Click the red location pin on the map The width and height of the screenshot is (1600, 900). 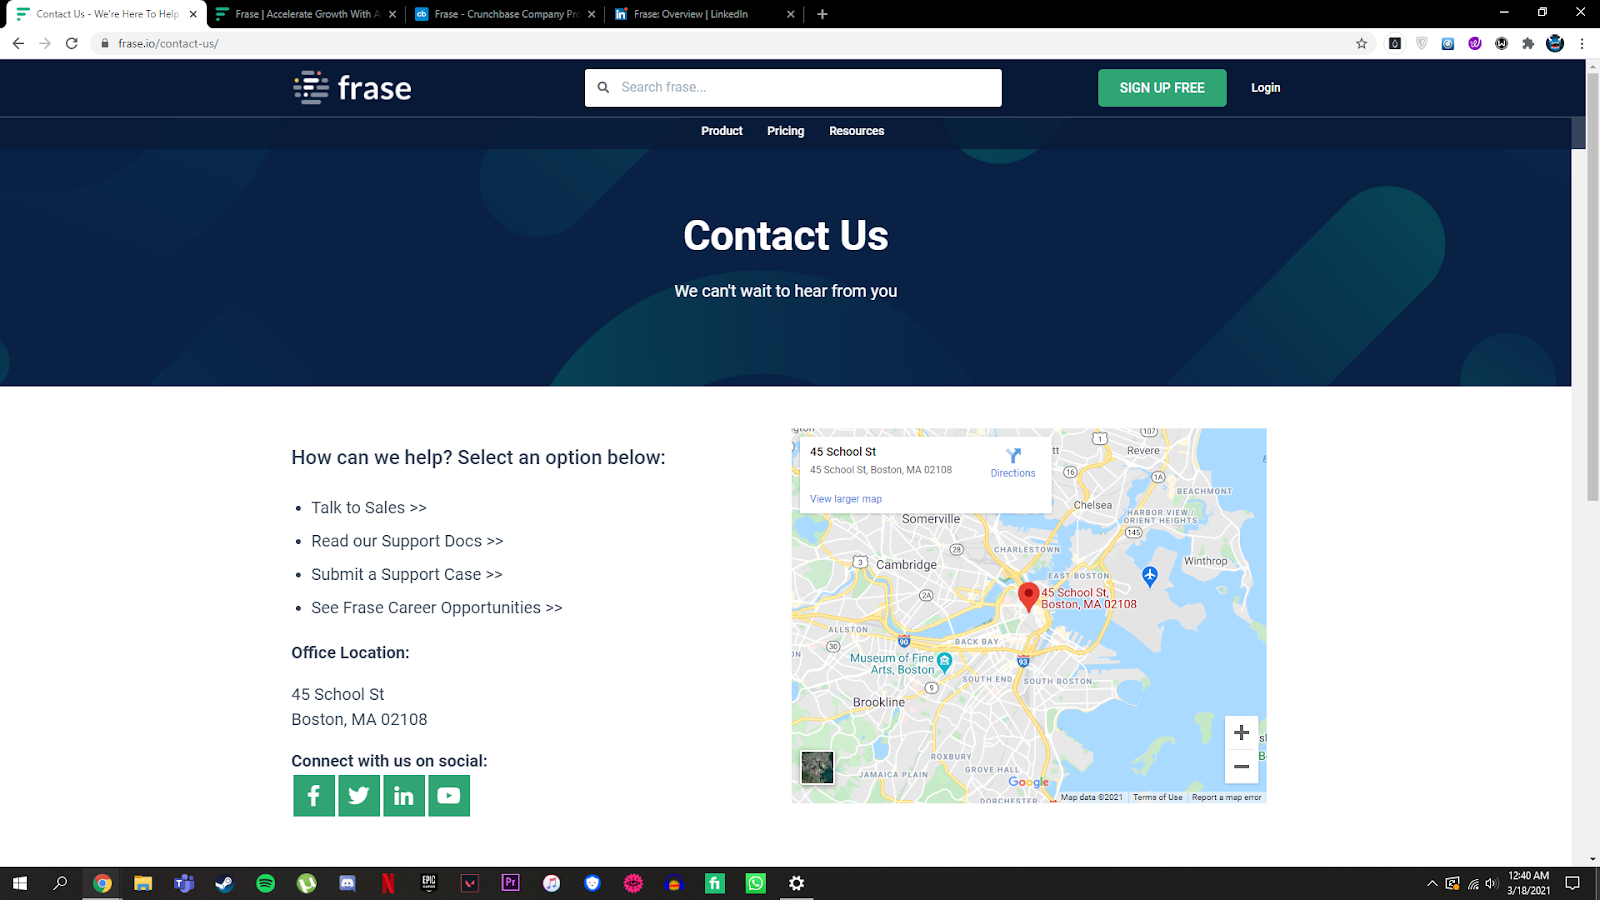click(x=1028, y=596)
